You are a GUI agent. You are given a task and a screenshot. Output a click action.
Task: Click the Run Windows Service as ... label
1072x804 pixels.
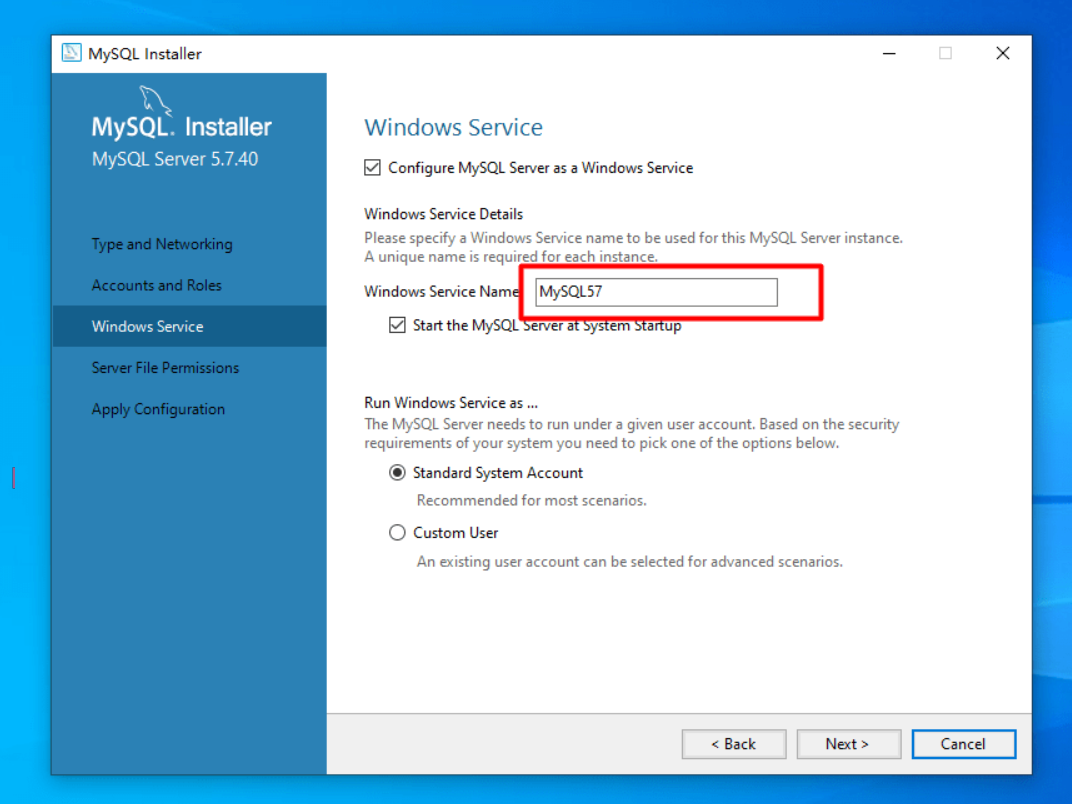coord(451,403)
